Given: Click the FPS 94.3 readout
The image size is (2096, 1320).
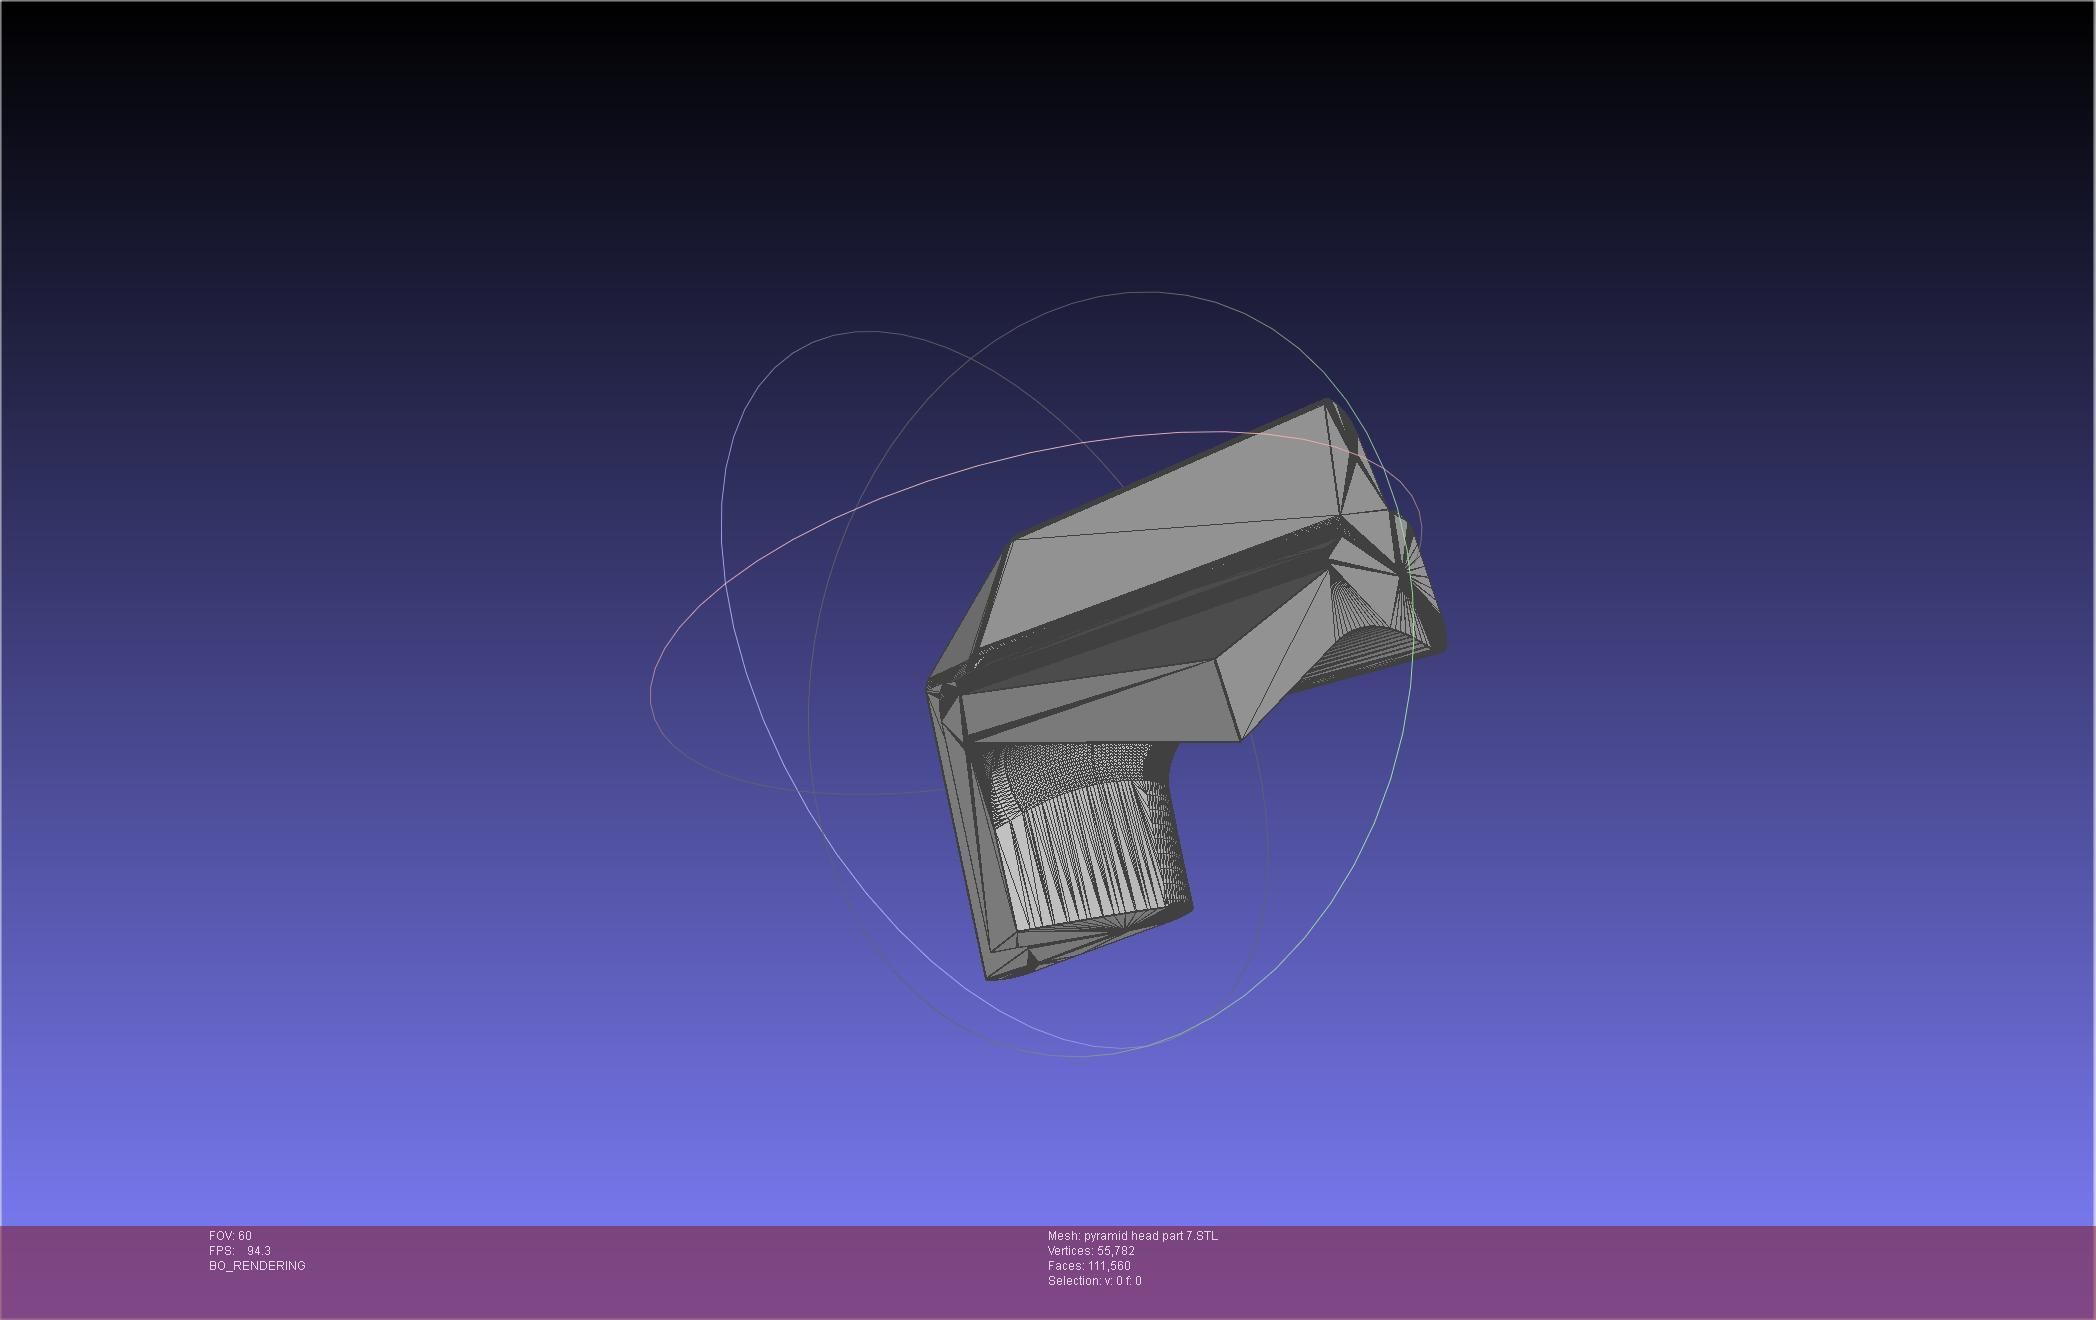Looking at the screenshot, I should click(240, 1251).
